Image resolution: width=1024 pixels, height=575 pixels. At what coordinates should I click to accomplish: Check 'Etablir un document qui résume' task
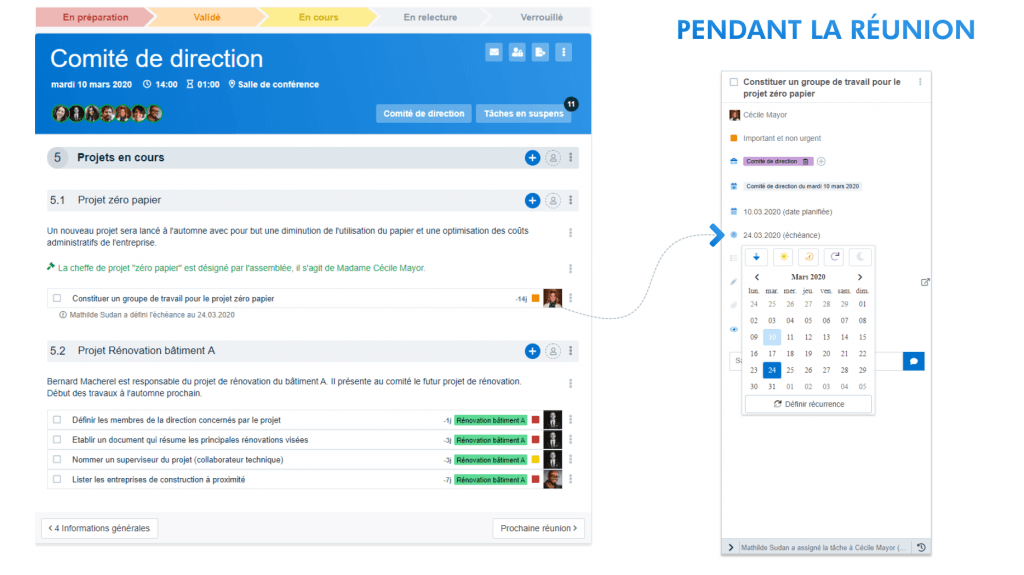coord(57,440)
